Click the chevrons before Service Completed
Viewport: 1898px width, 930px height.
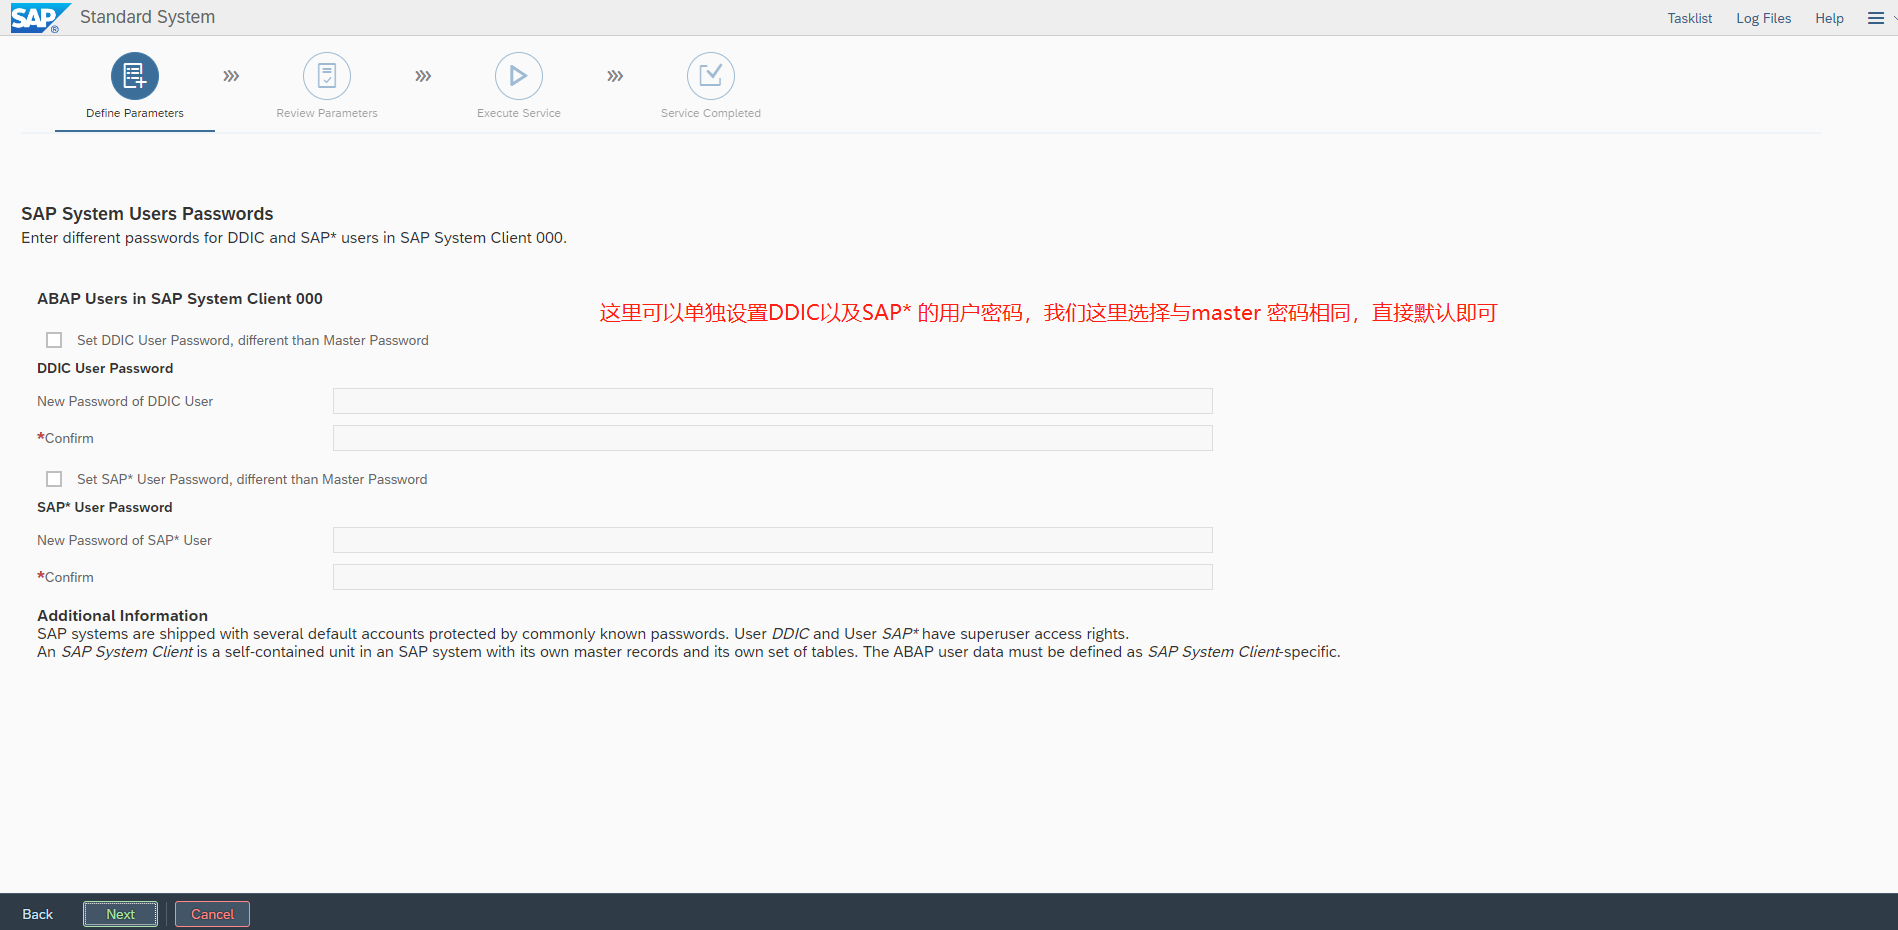pyautogui.click(x=615, y=76)
